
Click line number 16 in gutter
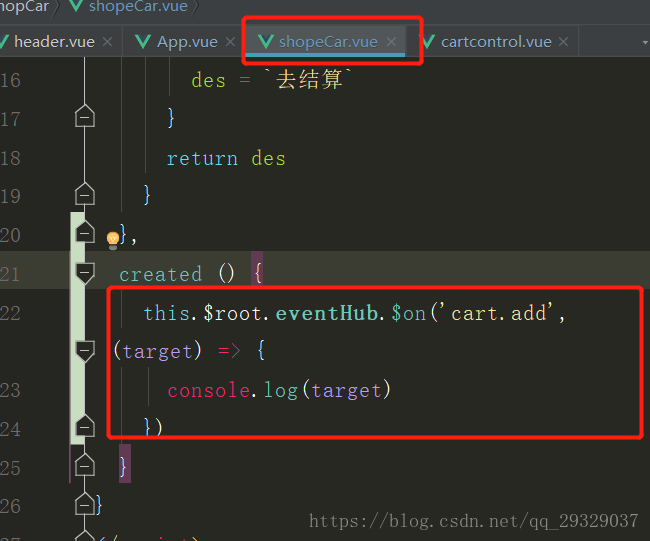[x=10, y=80]
